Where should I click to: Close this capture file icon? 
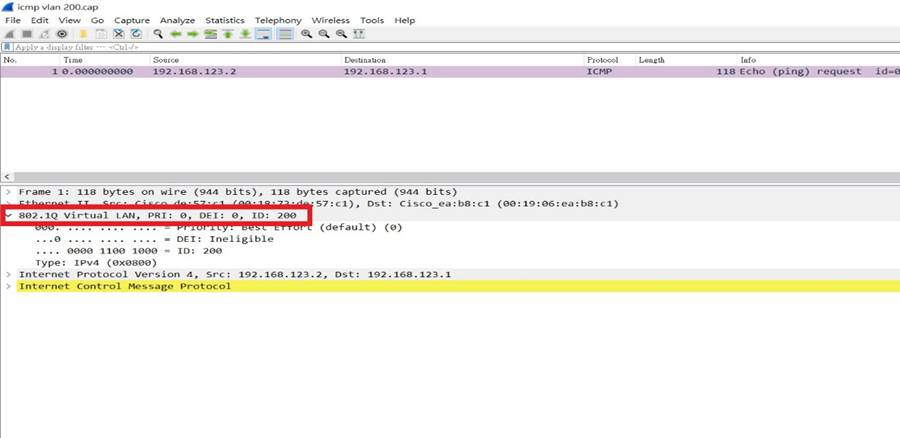click(x=118, y=34)
